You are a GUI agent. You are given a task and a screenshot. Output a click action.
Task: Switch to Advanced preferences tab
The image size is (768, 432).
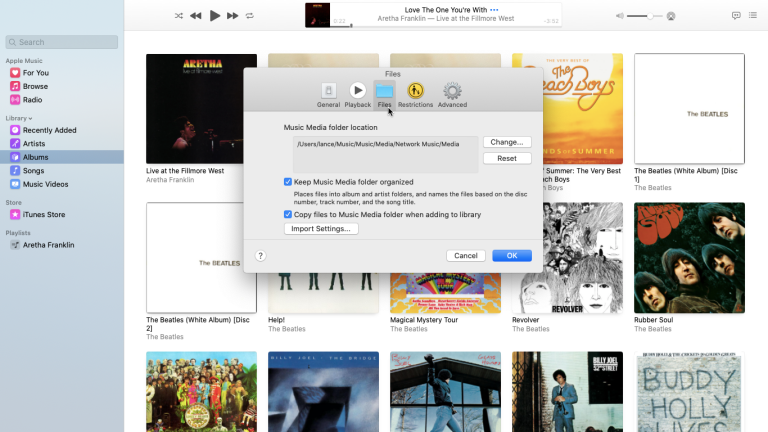click(452, 95)
